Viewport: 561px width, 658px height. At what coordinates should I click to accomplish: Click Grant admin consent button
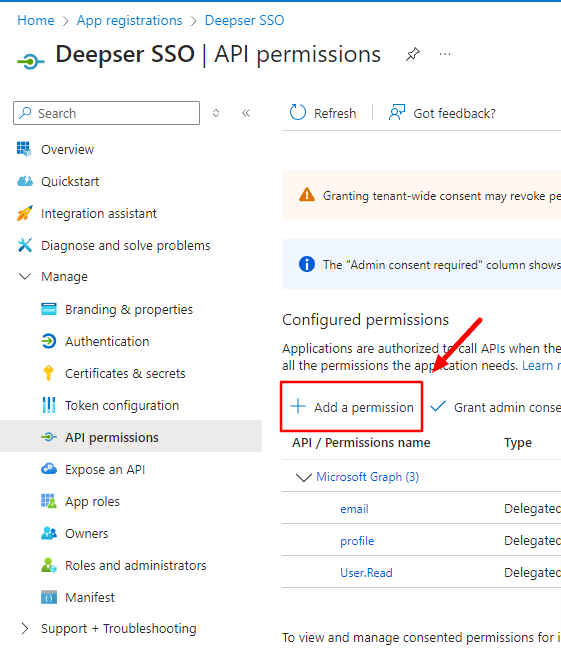point(495,407)
